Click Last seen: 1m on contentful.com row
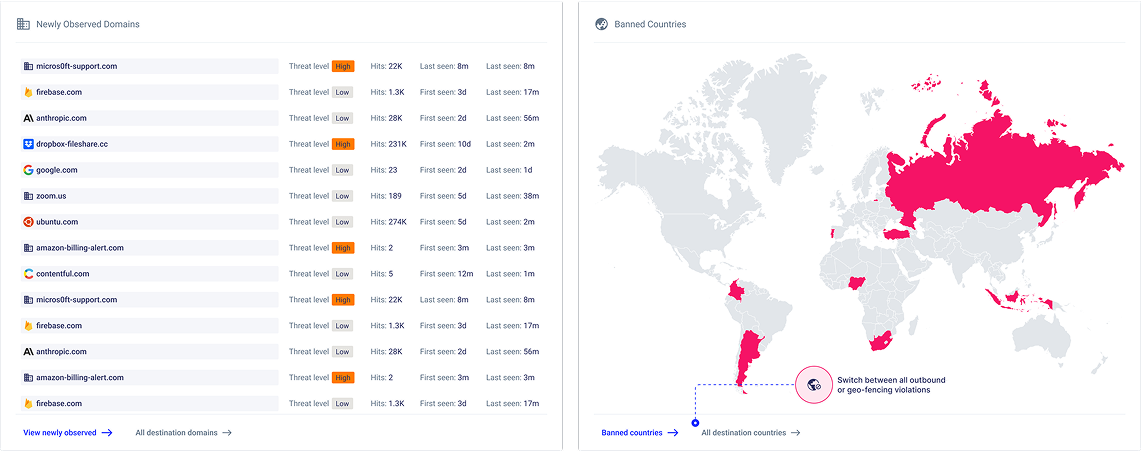 coord(511,274)
